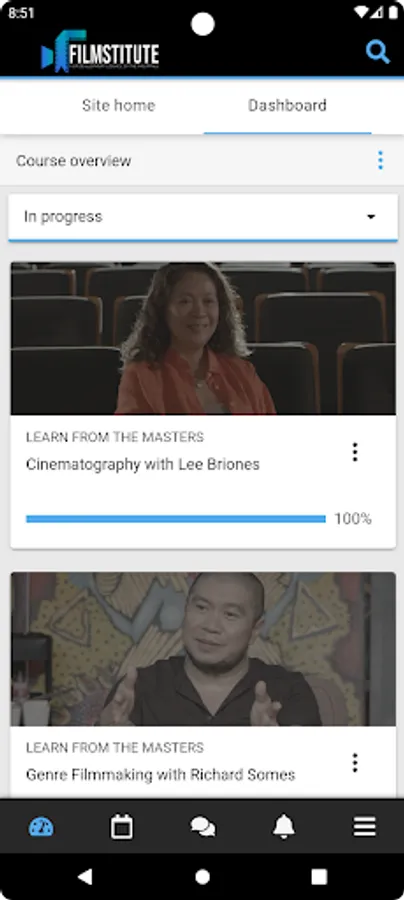Open the hamburger menu icon
This screenshot has width=404, height=900.
(x=364, y=827)
